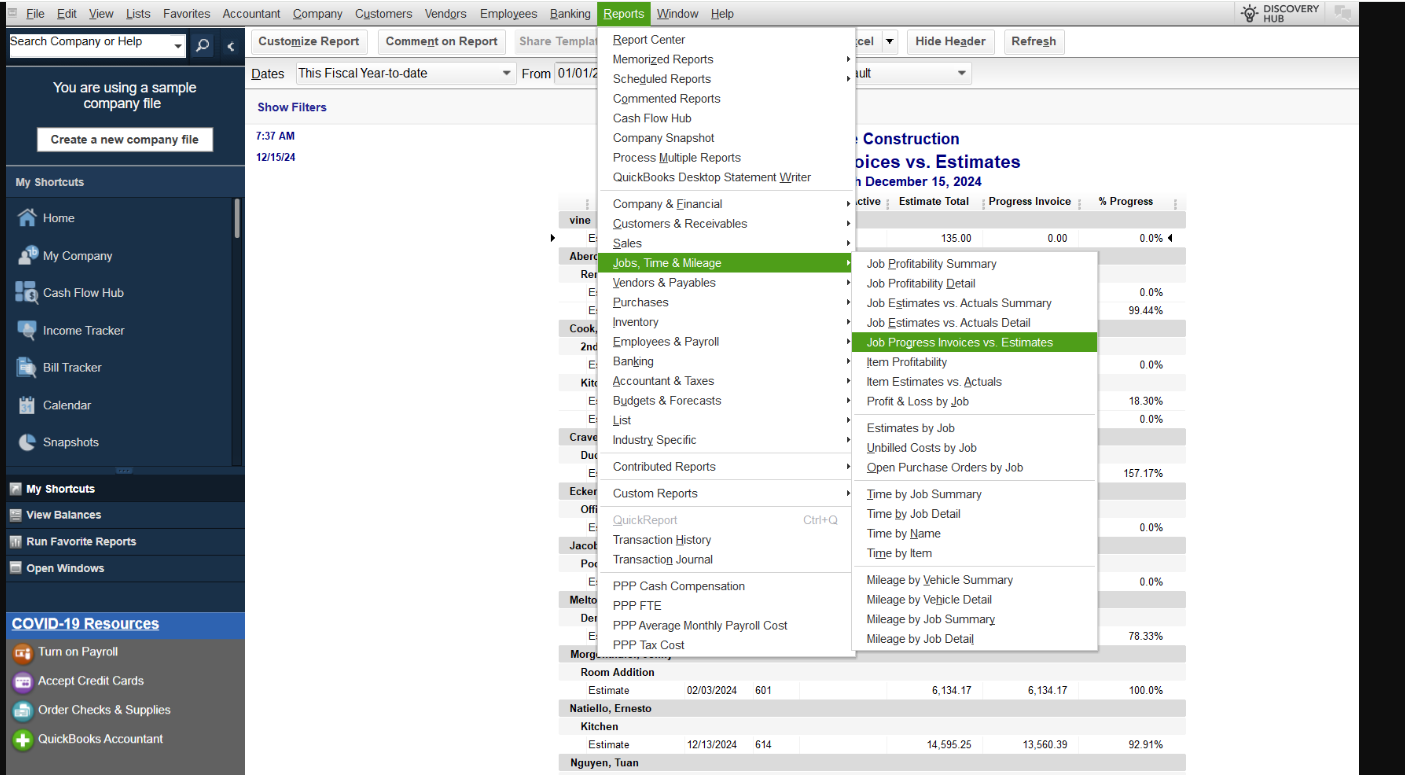Select the My Shortcuts panel section

125,489
